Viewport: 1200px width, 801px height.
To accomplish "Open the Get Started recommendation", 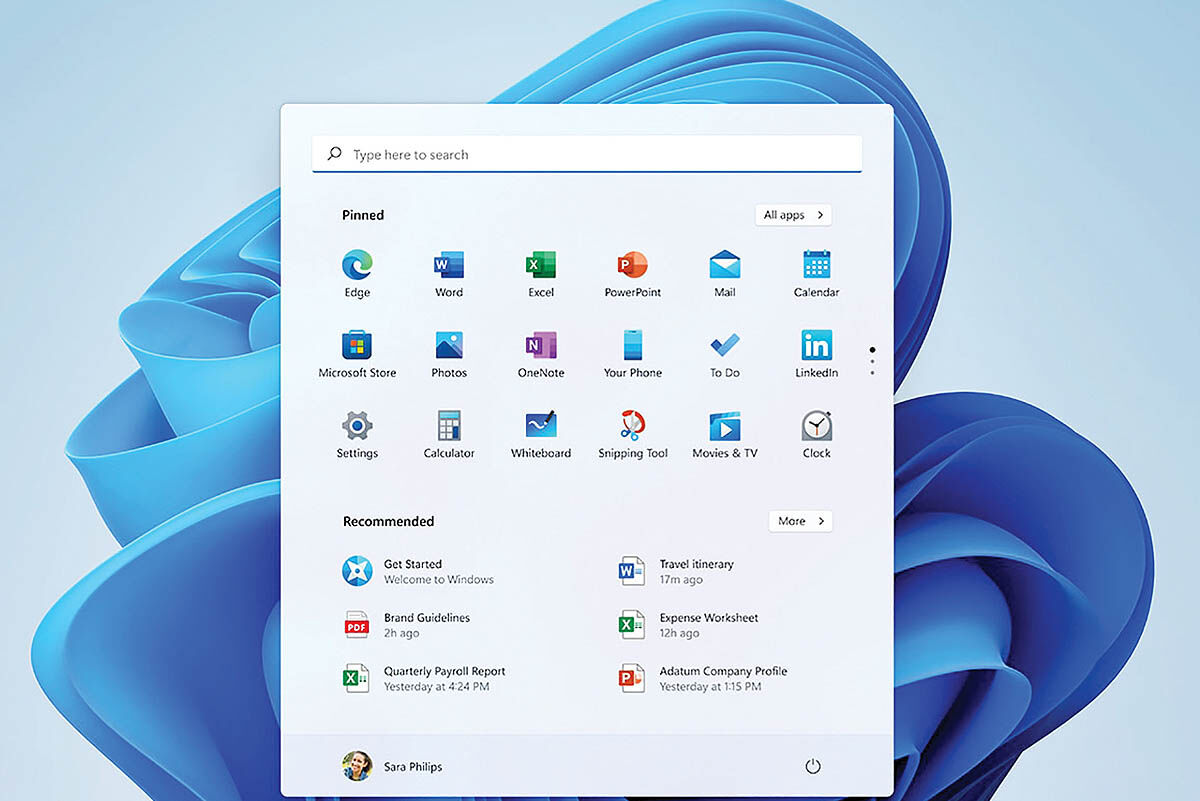I will click(x=418, y=571).
